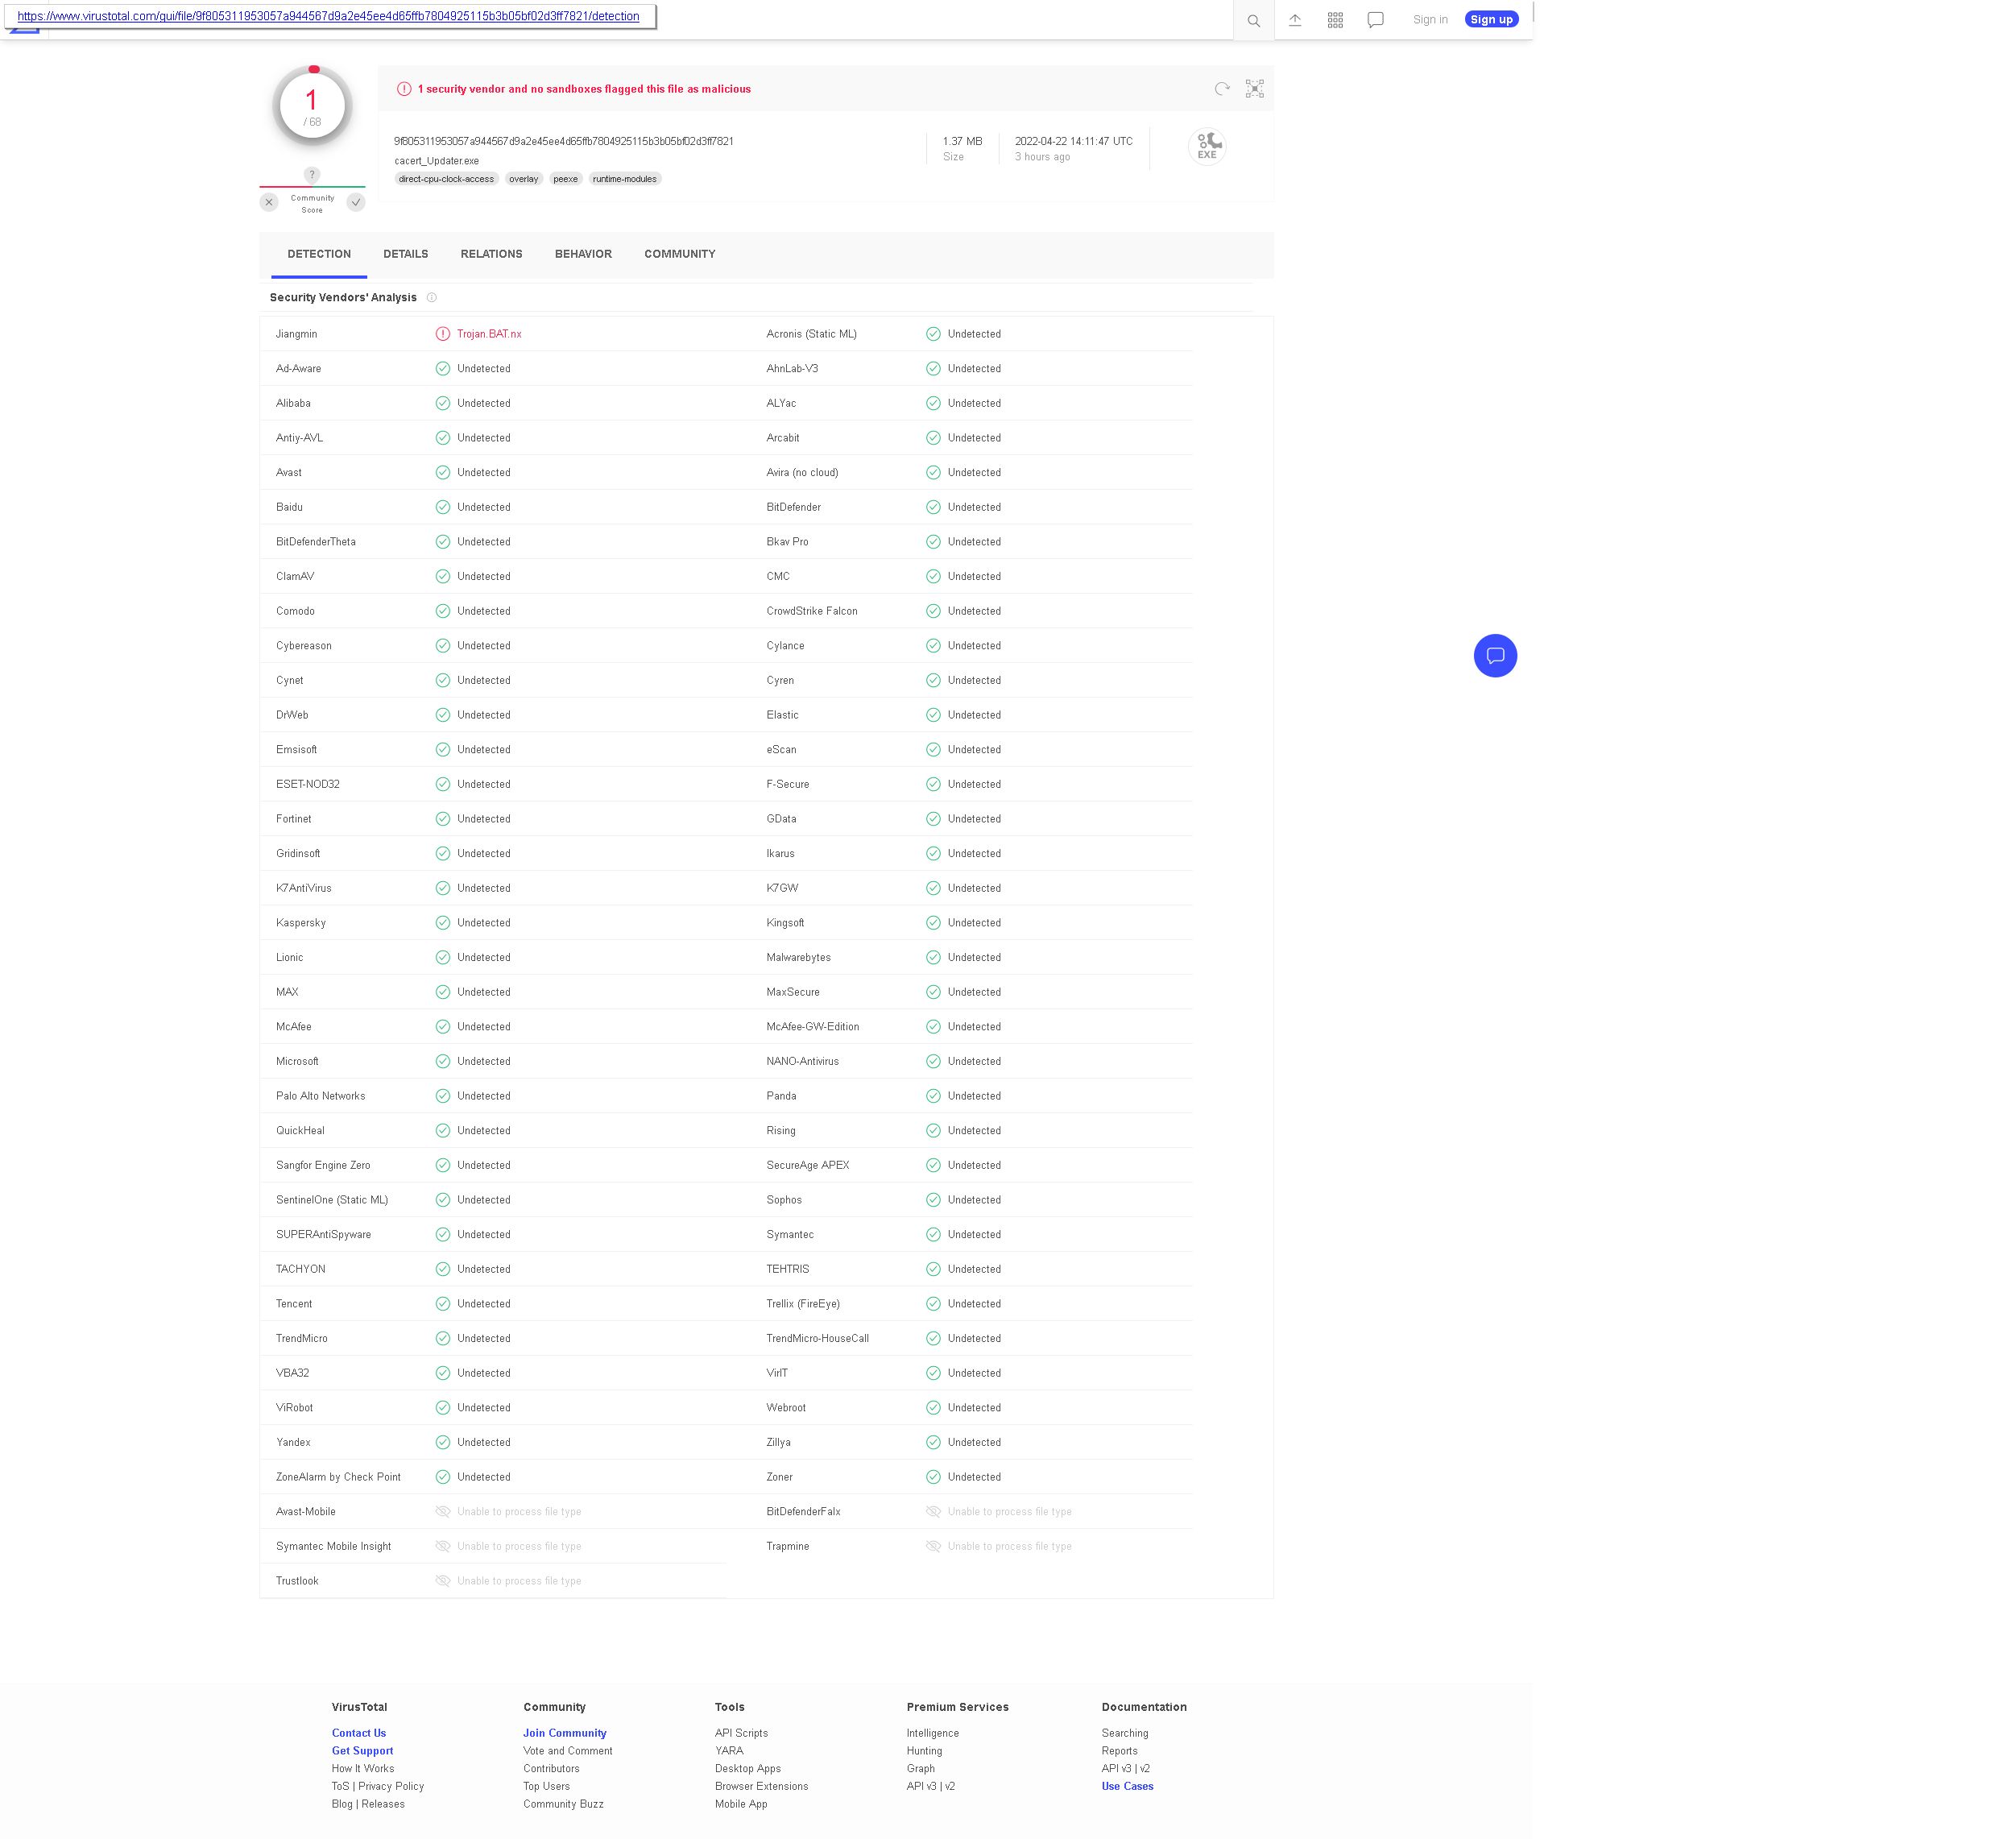Click the direct-cpu-clock-access tag
Screen dimensions: 2016x1839
click(446, 179)
